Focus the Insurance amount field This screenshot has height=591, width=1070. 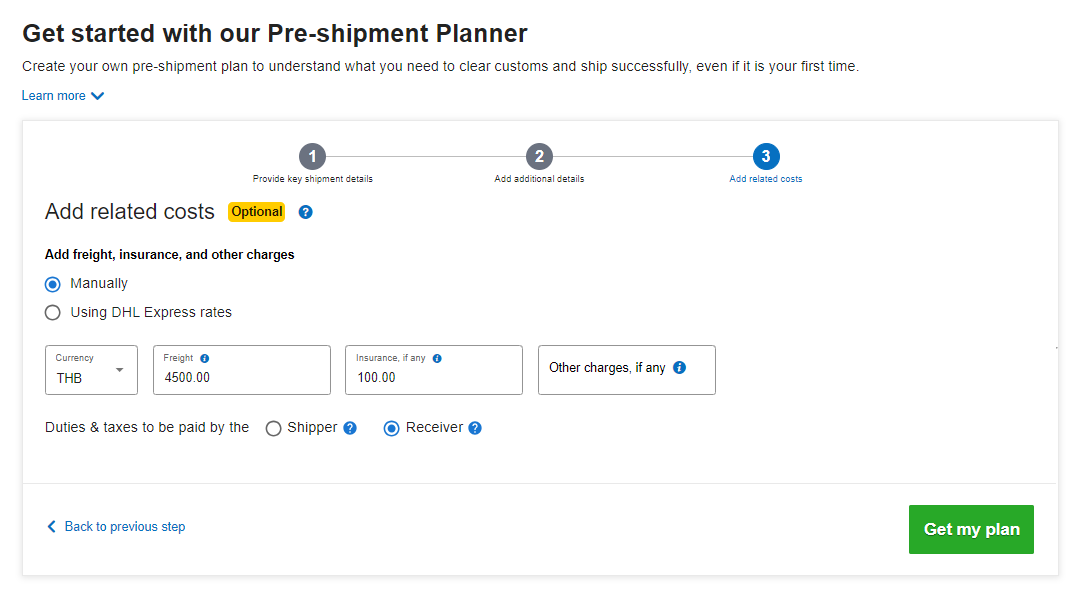click(434, 370)
